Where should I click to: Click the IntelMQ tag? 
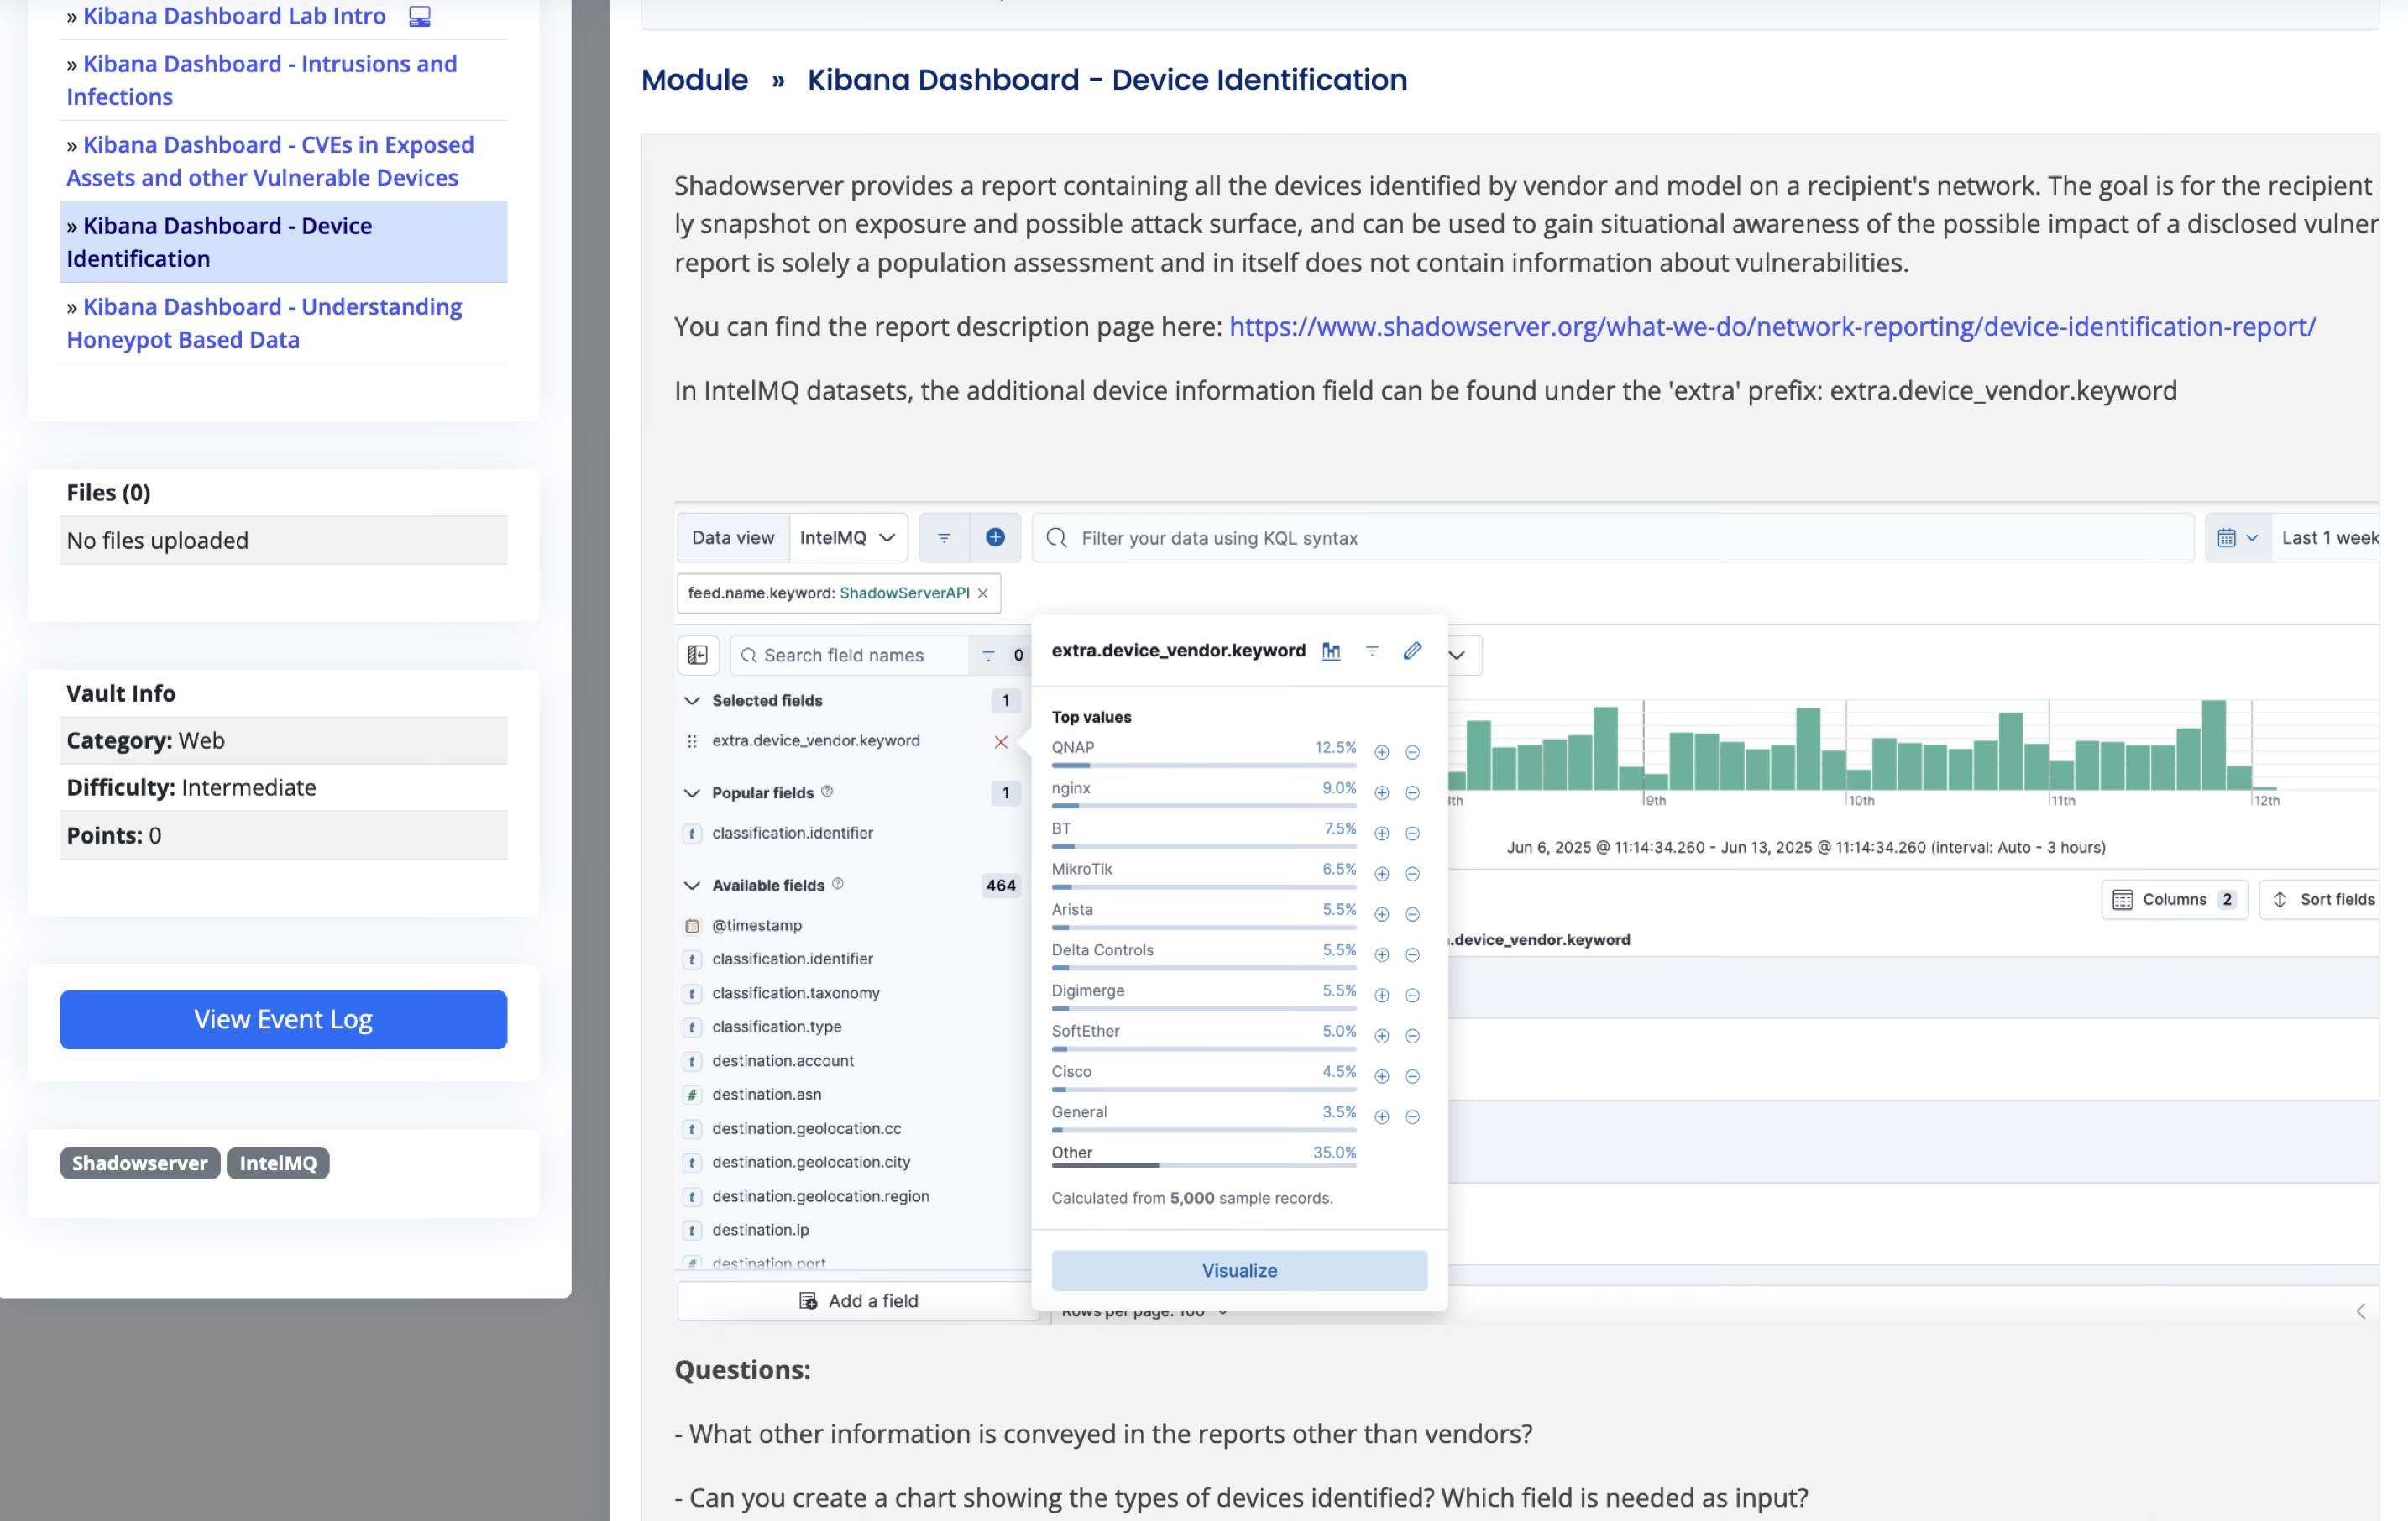tap(278, 1163)
